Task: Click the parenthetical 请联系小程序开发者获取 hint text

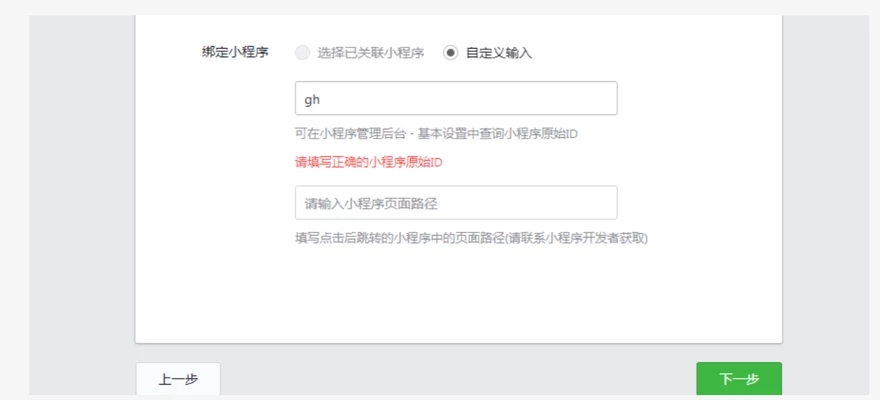Action: click(x=578, y=238)
